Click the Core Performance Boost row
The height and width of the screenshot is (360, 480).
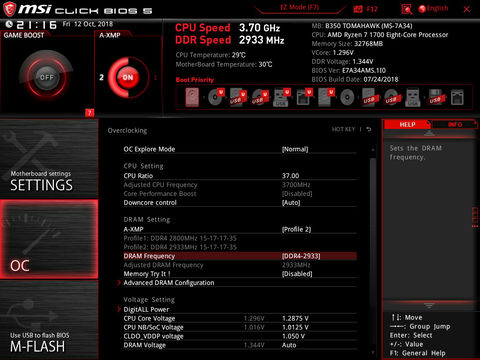point(240,193)
